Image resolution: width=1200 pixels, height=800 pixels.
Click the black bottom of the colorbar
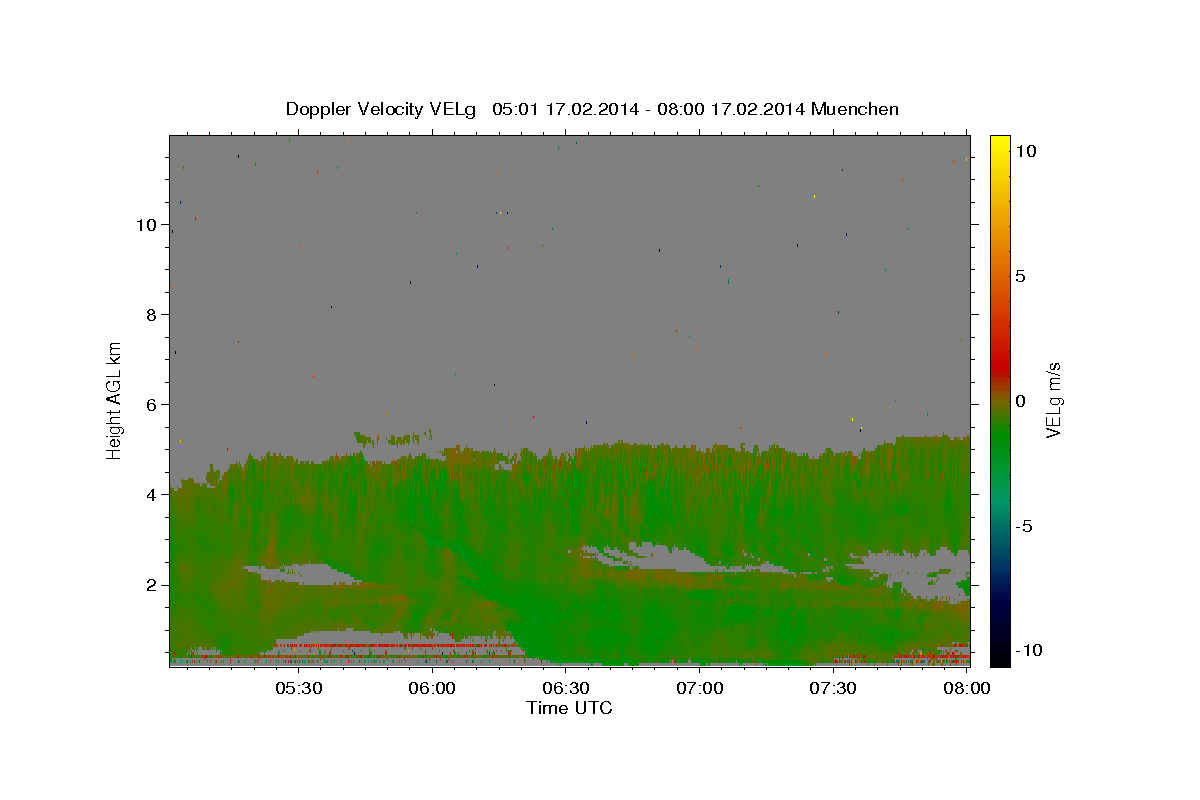point(999,657)
